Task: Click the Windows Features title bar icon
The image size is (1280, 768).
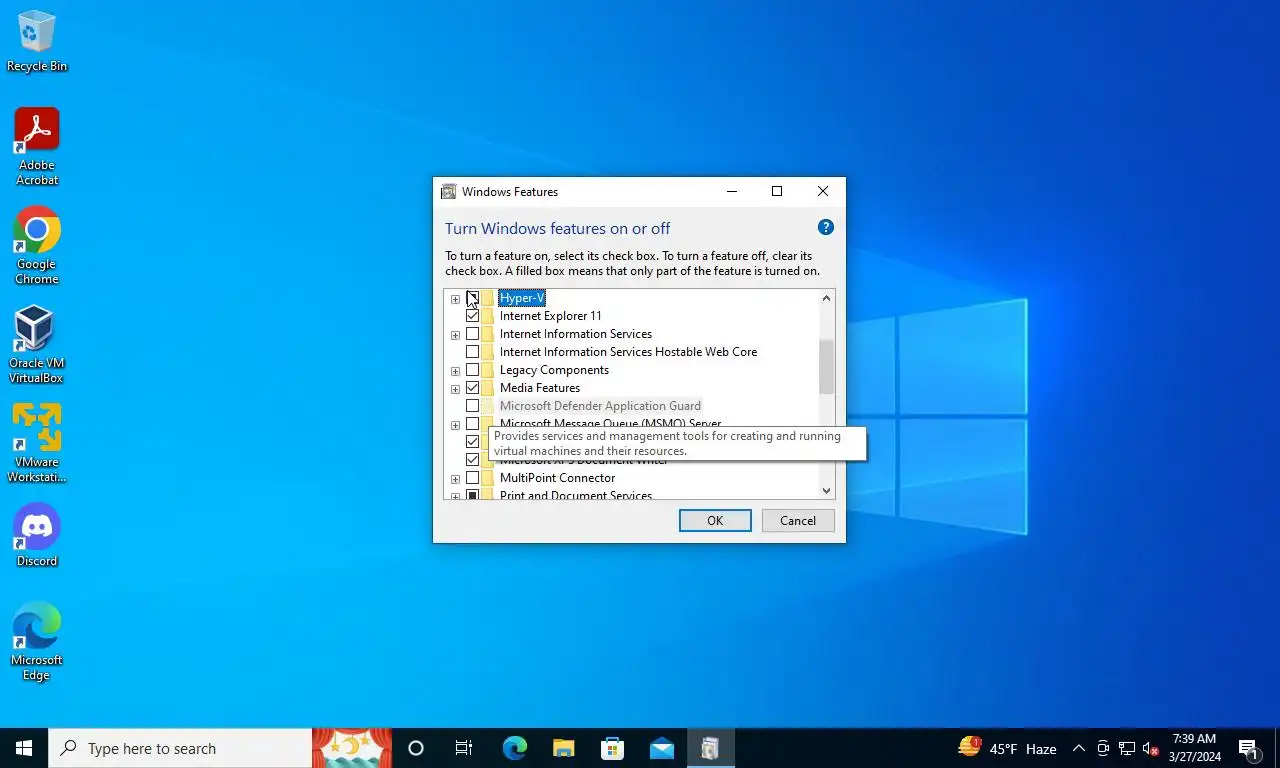Action: coord(449,192)
